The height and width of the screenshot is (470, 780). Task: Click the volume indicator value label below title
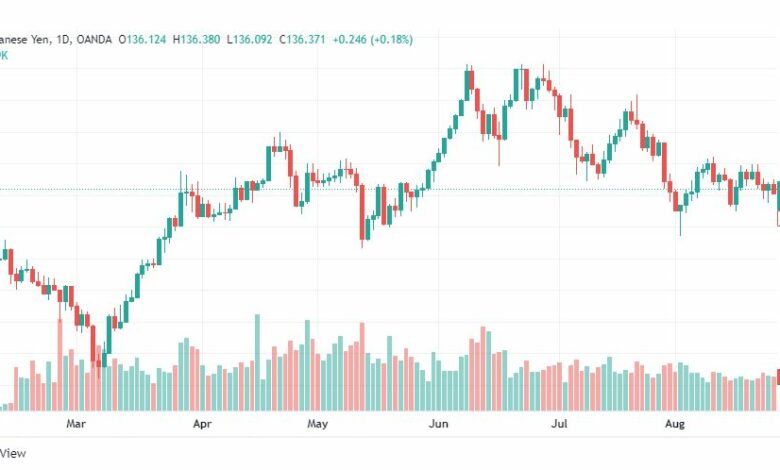4,55
